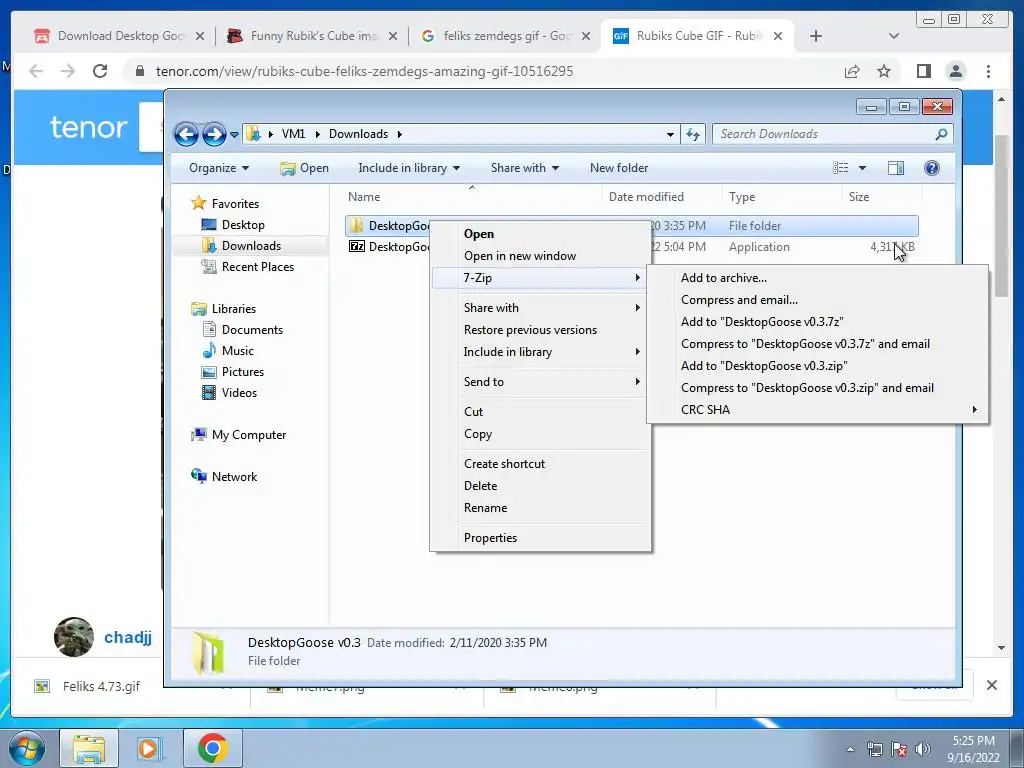Screen dimensions: 1024x768
Task: Switch to the Download Desktop Goose tab
Action: (x=119, y=36)
